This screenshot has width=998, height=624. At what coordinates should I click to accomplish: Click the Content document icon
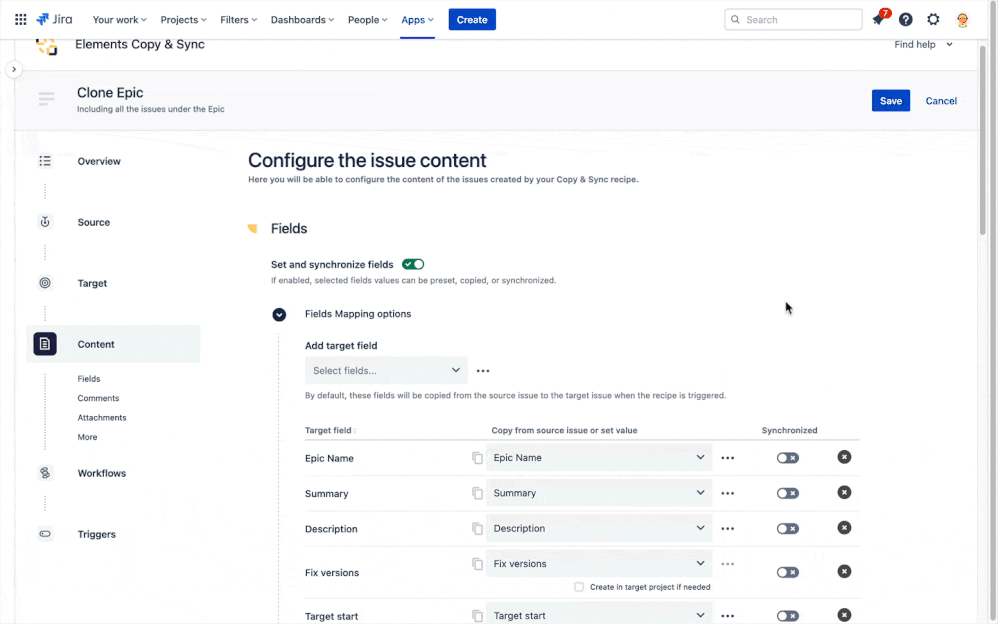point(45,344)
